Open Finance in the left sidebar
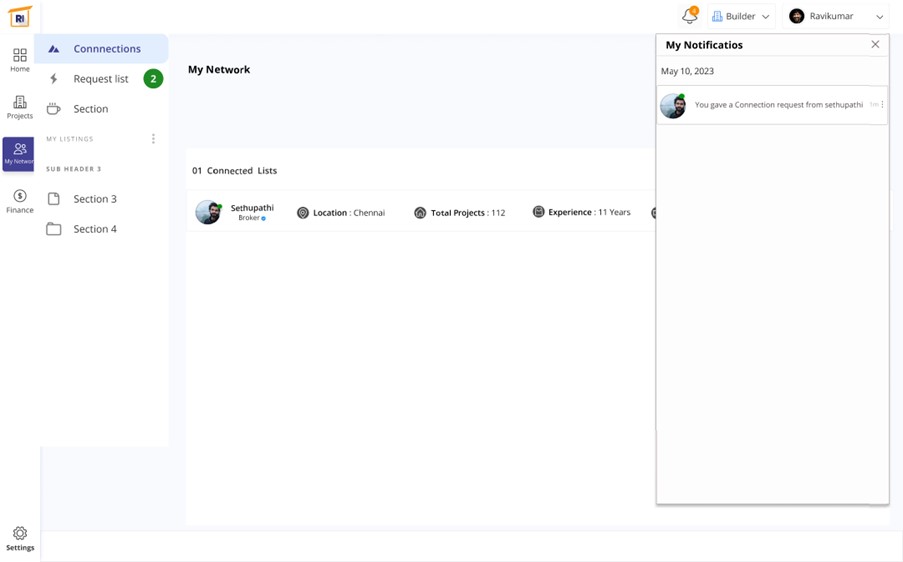The image size is (903, 562). (x=20, y=201)
